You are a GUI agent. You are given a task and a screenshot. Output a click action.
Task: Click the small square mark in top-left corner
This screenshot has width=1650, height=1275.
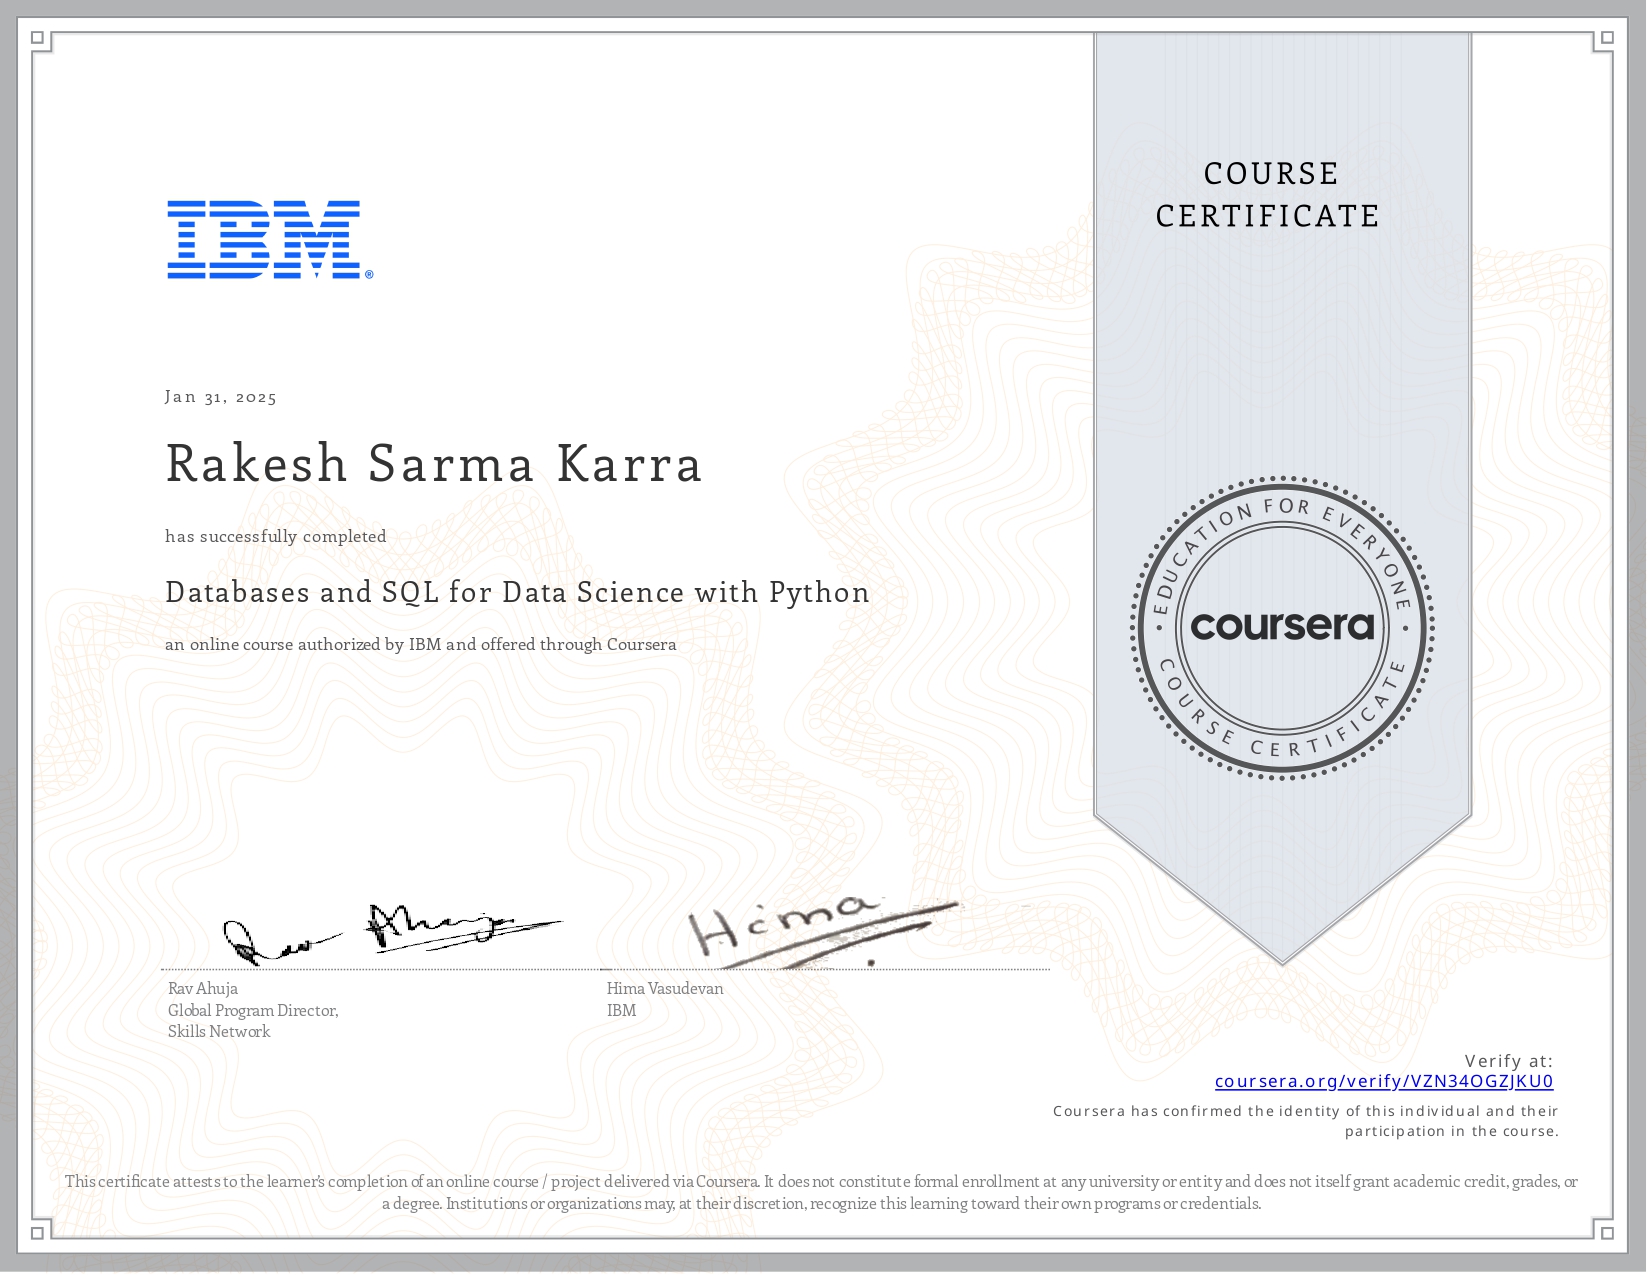37,36
